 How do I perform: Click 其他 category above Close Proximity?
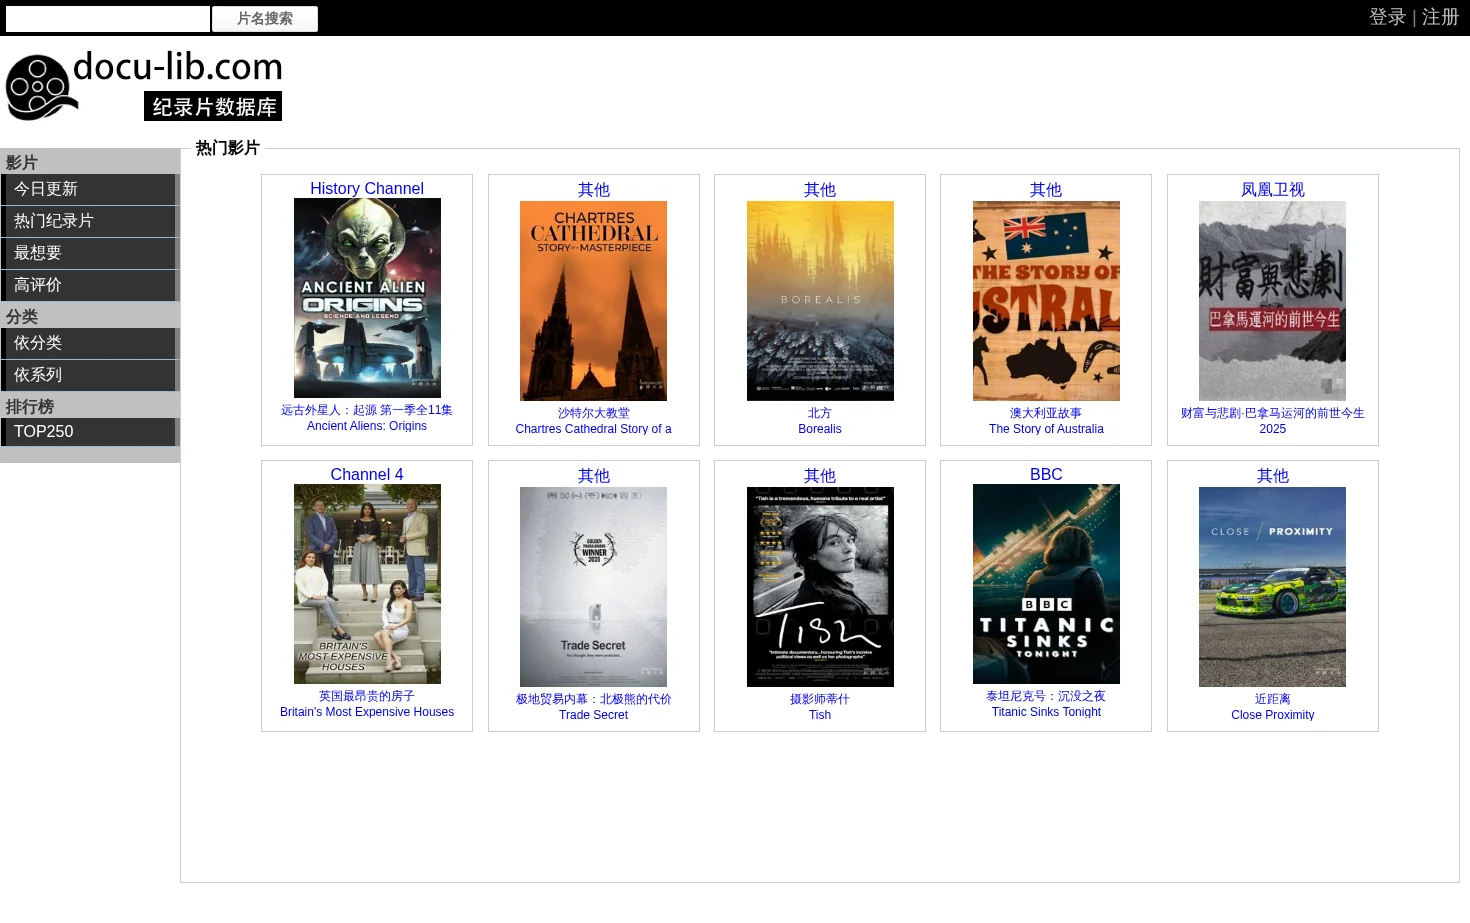pos(1272,476)
